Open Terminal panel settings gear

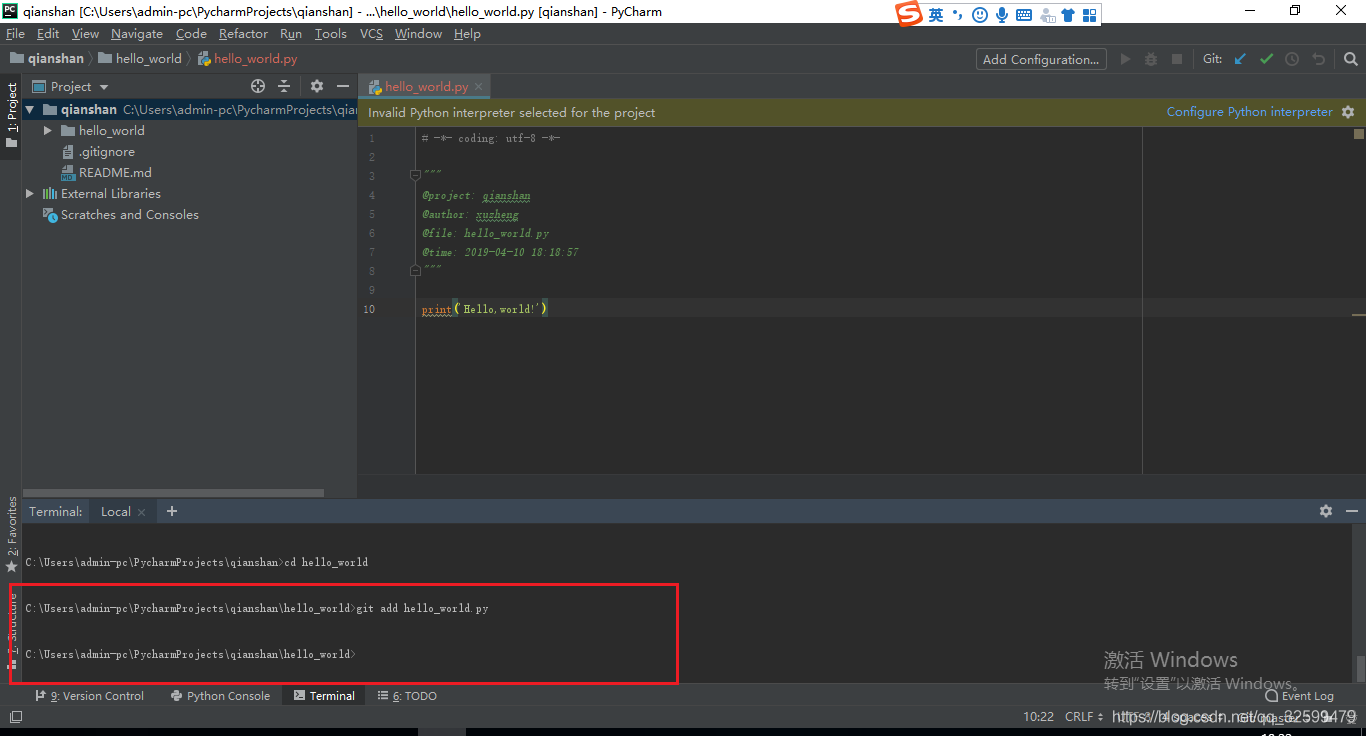(x=1326, y=511)
